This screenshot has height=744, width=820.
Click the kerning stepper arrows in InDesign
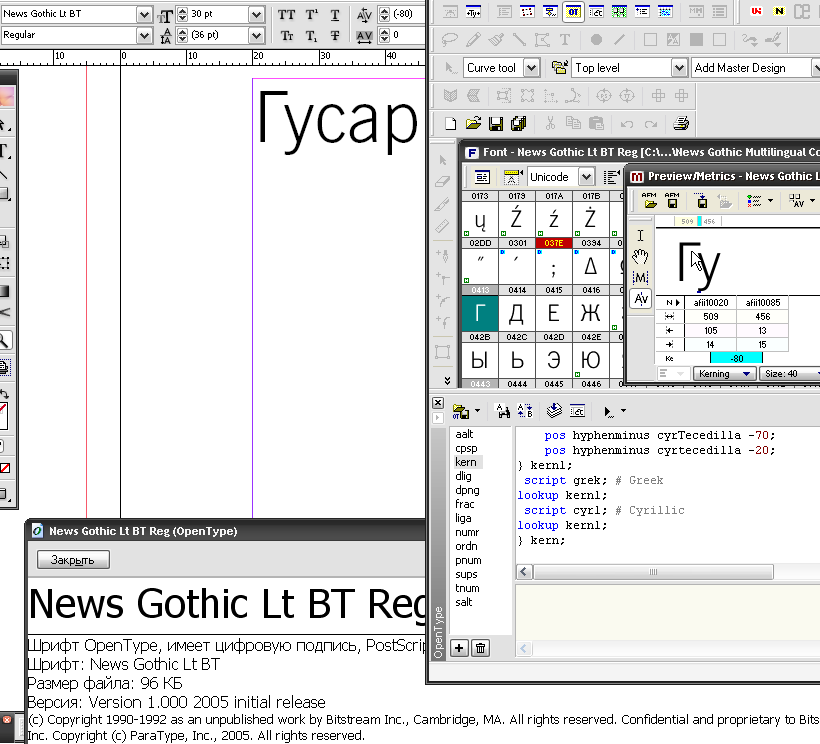point(384,14)
